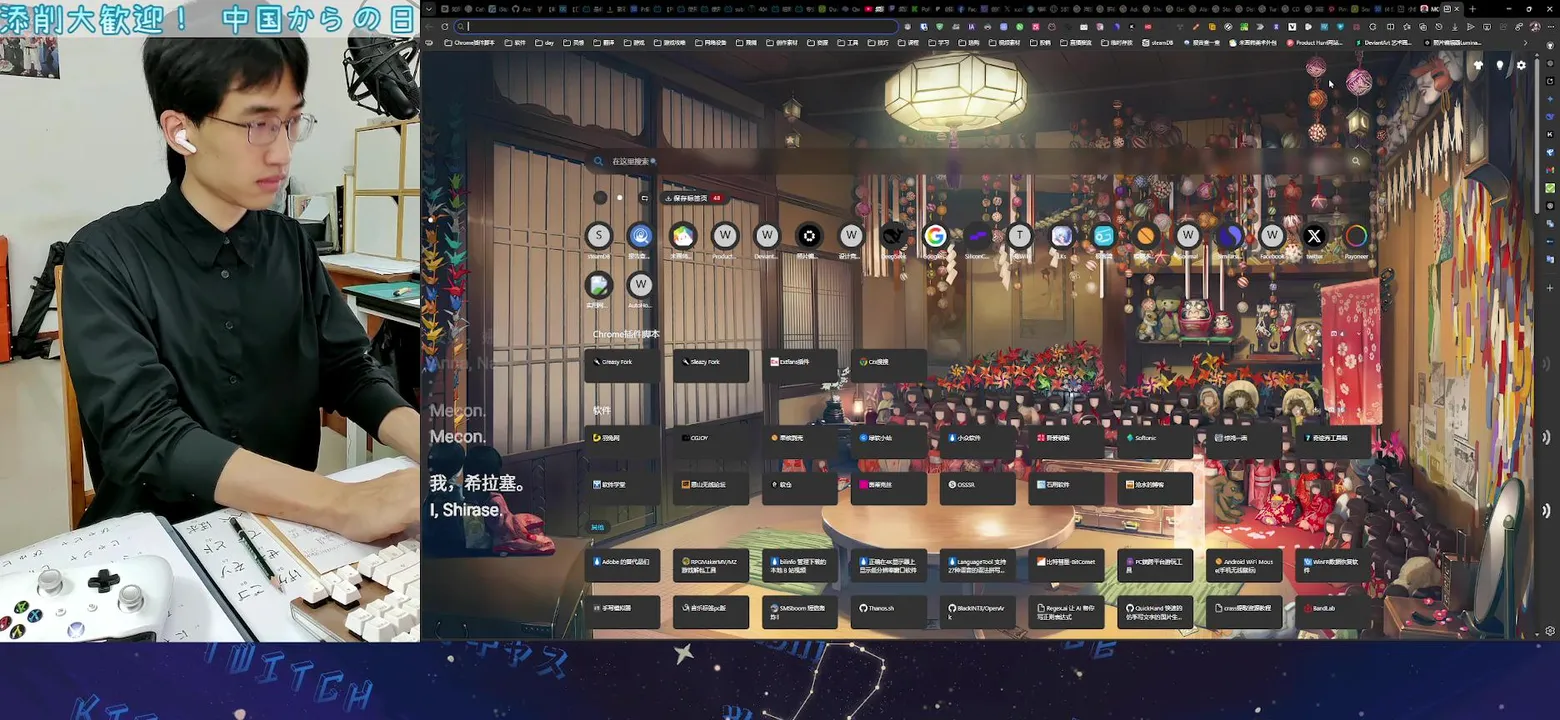This screenshot has height=720, width=1560.
Task: Open the DeepSeek speed-dial shortcut
Action: point(893,236)
